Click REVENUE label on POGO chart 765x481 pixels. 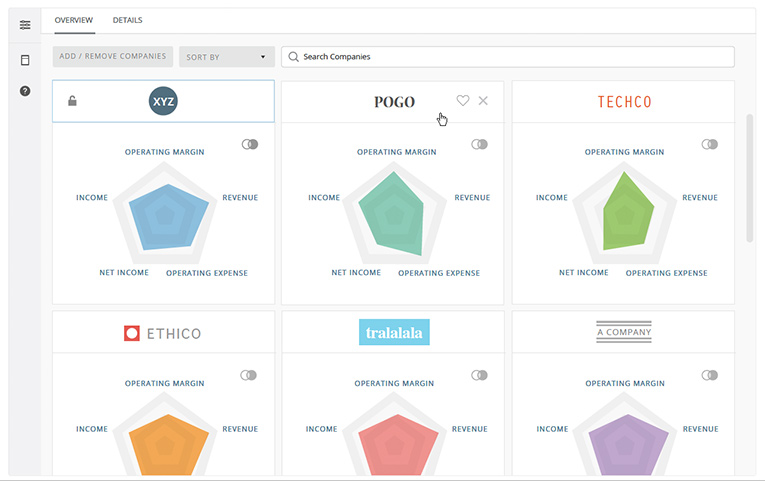(472, 198)
